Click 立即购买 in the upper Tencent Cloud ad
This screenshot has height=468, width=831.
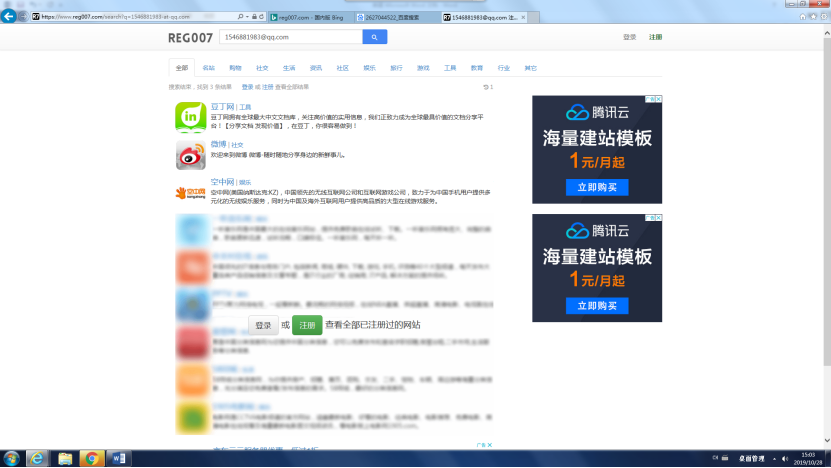597,187
